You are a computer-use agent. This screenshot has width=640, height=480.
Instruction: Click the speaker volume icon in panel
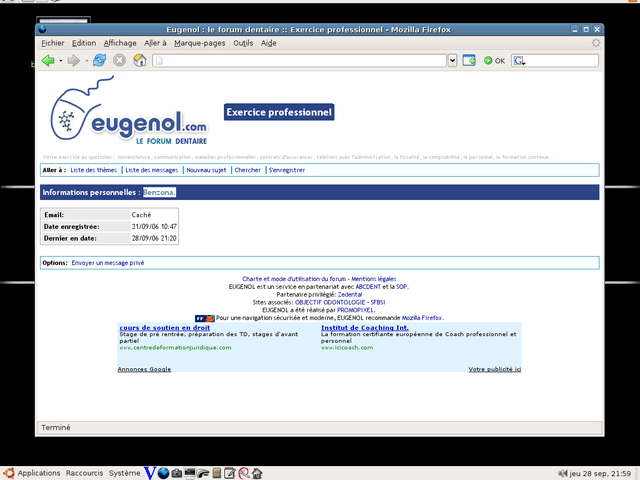563,473
